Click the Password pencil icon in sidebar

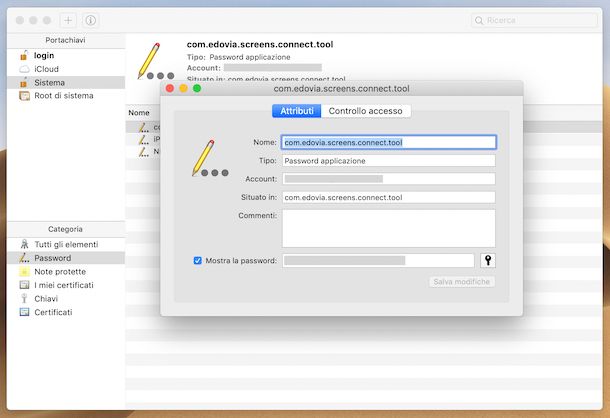point(25,258)
